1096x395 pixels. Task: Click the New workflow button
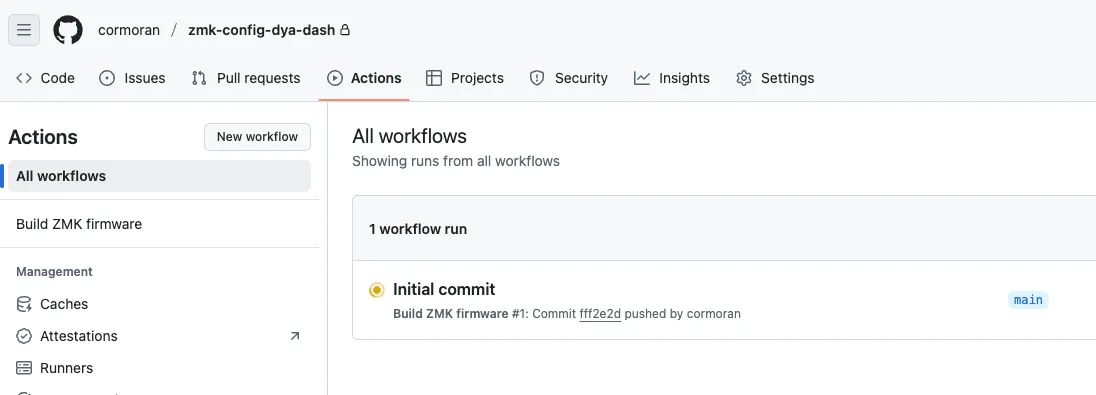(x=257, y=137)
